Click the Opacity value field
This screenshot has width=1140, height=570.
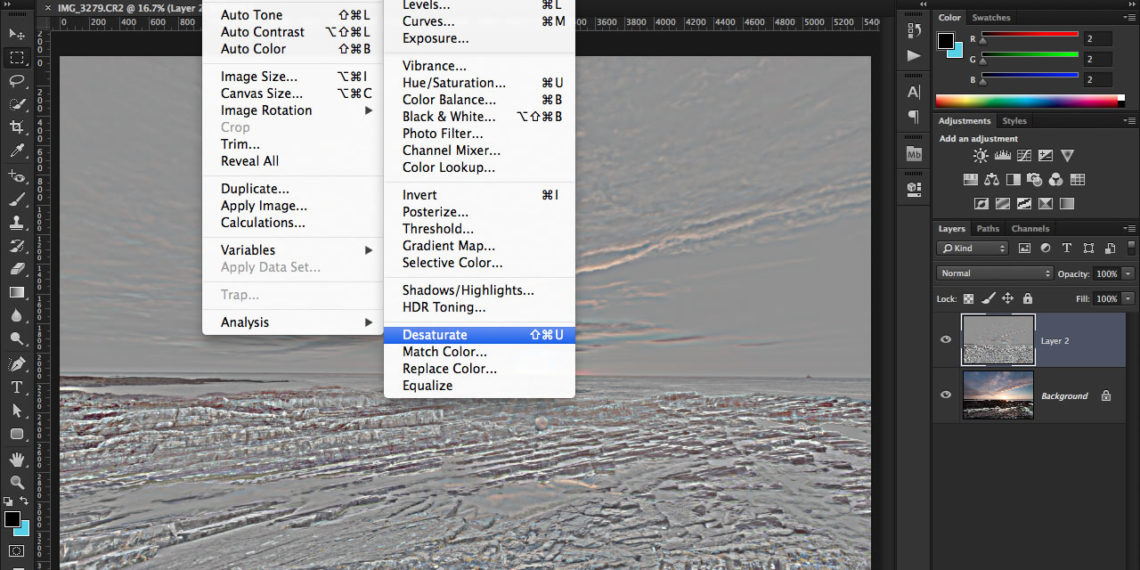point(1107,274)
